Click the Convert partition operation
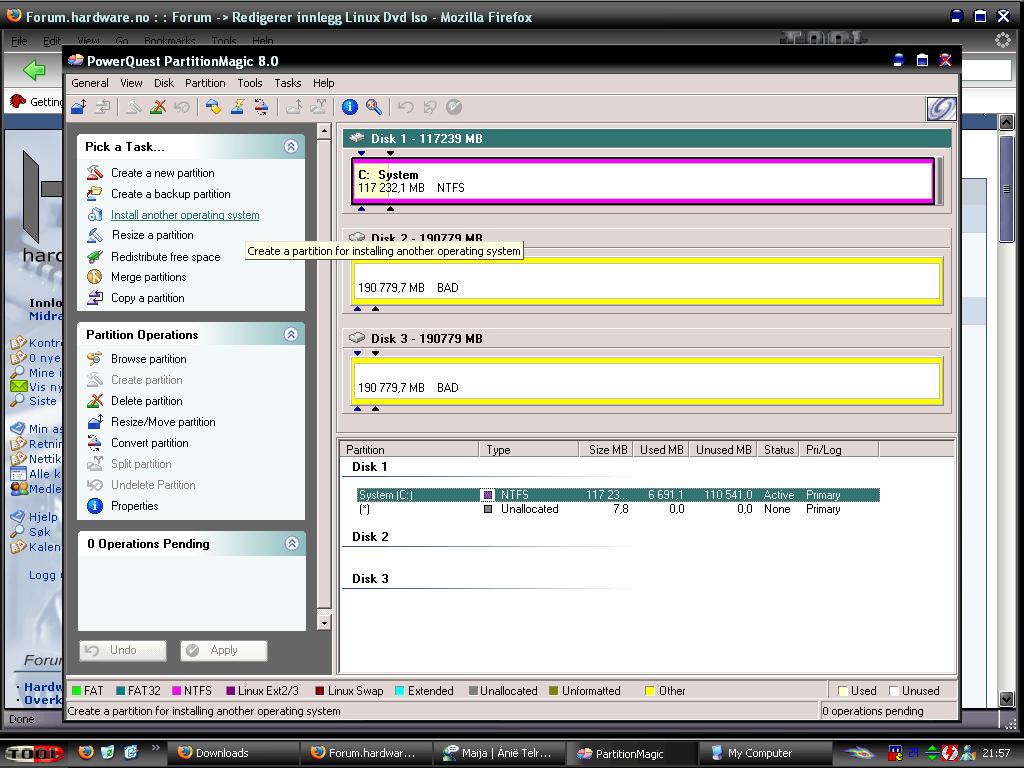The image size is (1024, 768). 150,443
